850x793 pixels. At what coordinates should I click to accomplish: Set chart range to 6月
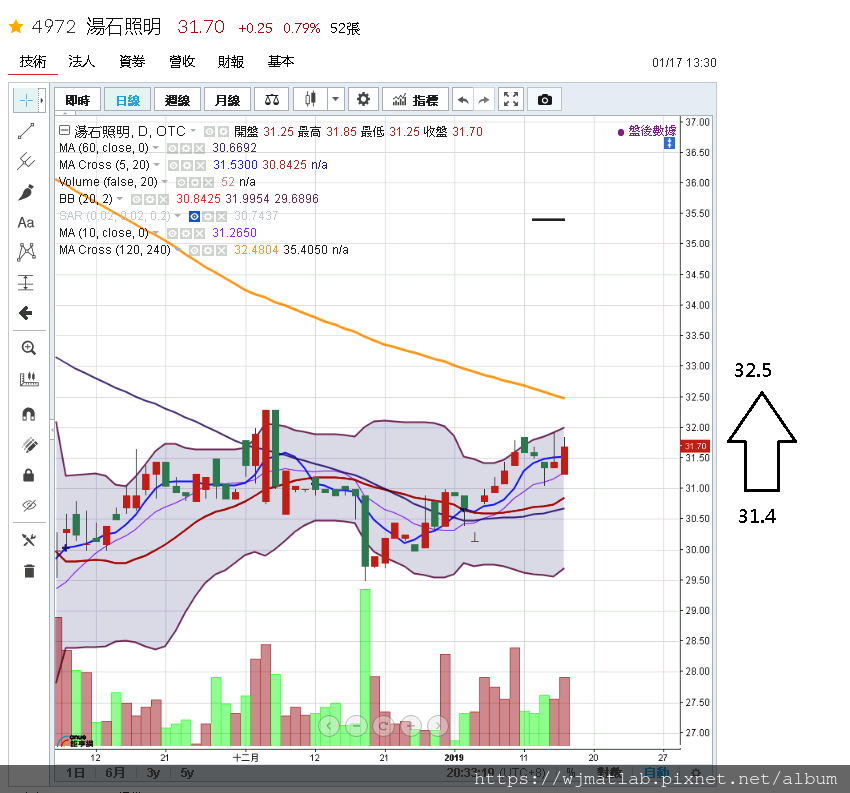[x=115, y=773]
